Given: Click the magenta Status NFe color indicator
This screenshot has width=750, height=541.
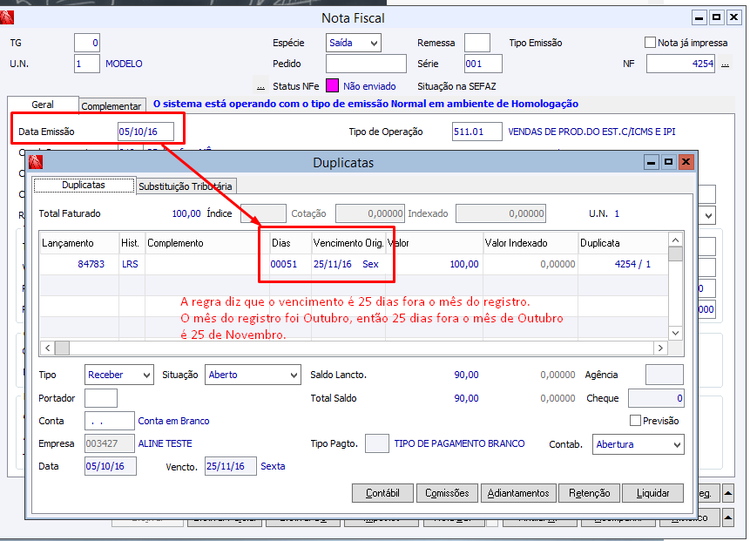Looking at the screenshot, I should coord(332,86).
